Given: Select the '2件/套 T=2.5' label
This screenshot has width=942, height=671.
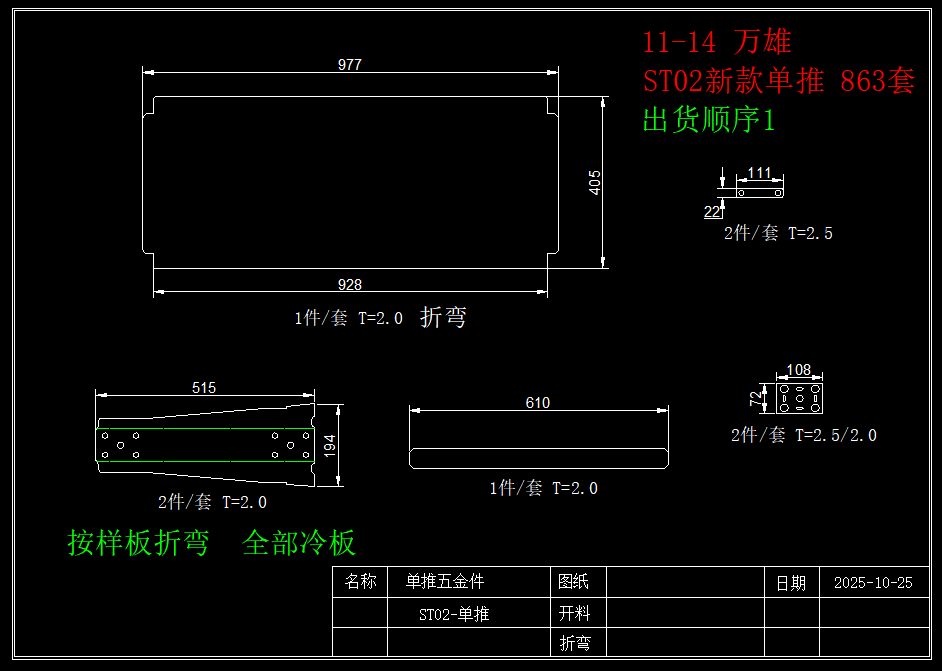Looking at the screenshot, I should pos(778,233).
